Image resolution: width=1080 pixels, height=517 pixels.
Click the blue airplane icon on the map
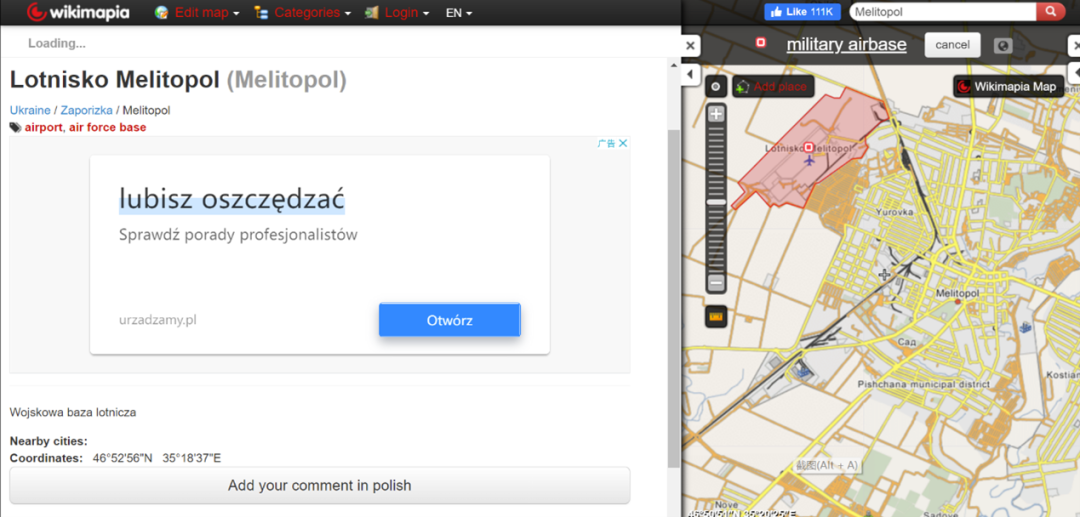[x=809, y=160]
